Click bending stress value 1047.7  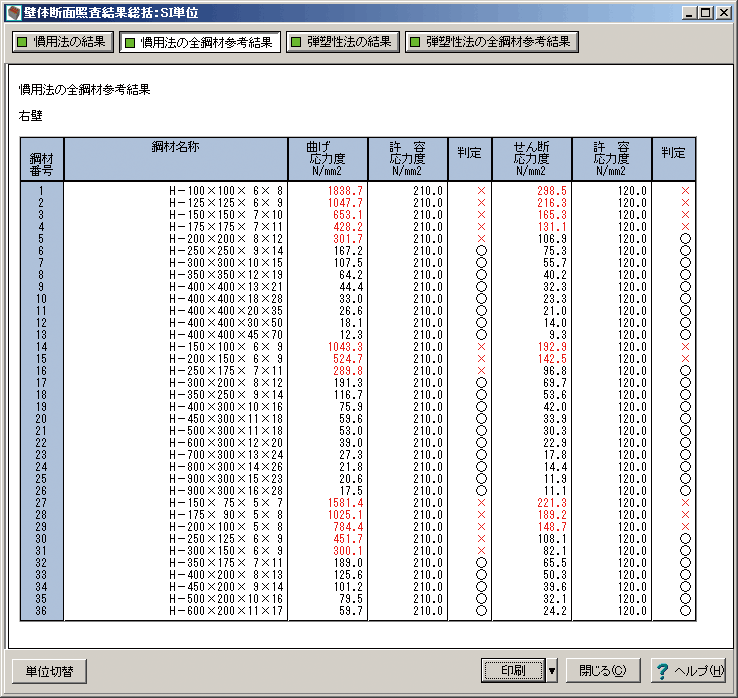tap(345, 203)
